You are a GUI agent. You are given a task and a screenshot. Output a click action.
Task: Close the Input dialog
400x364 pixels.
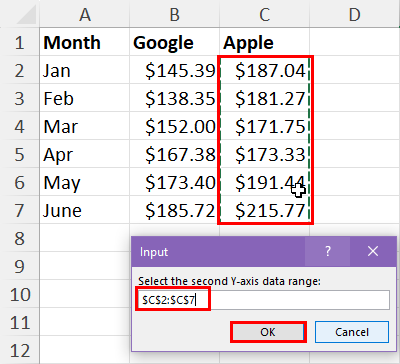tap(373, 251)
